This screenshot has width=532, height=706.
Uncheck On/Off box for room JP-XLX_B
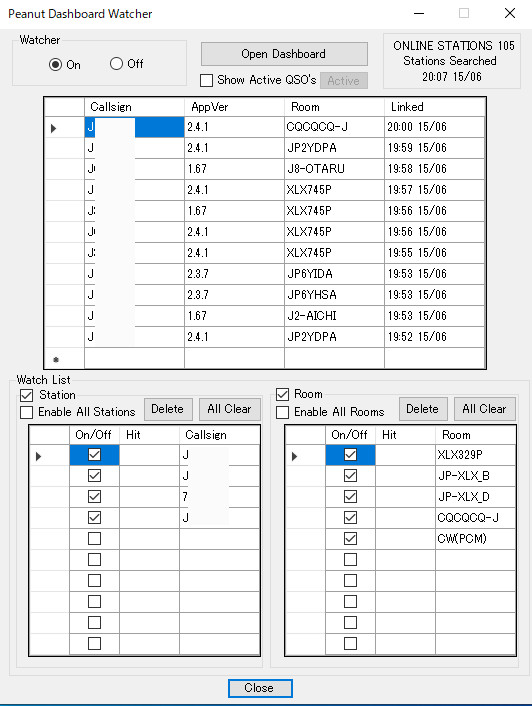pyautogui.click(x=350, y=475)
